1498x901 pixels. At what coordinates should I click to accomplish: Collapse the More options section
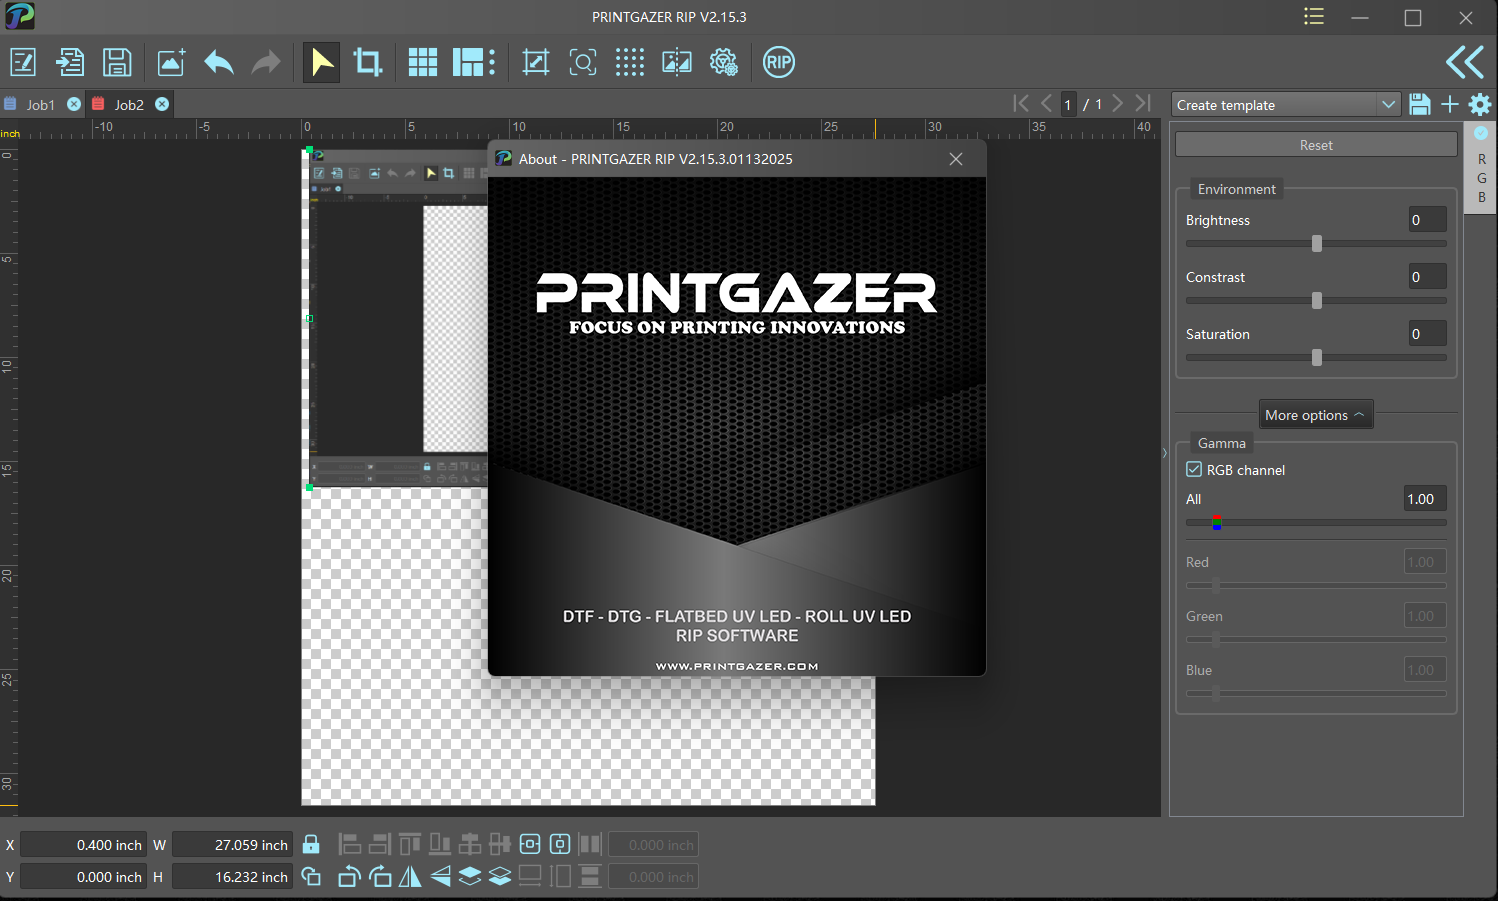tap(1316, 415)
